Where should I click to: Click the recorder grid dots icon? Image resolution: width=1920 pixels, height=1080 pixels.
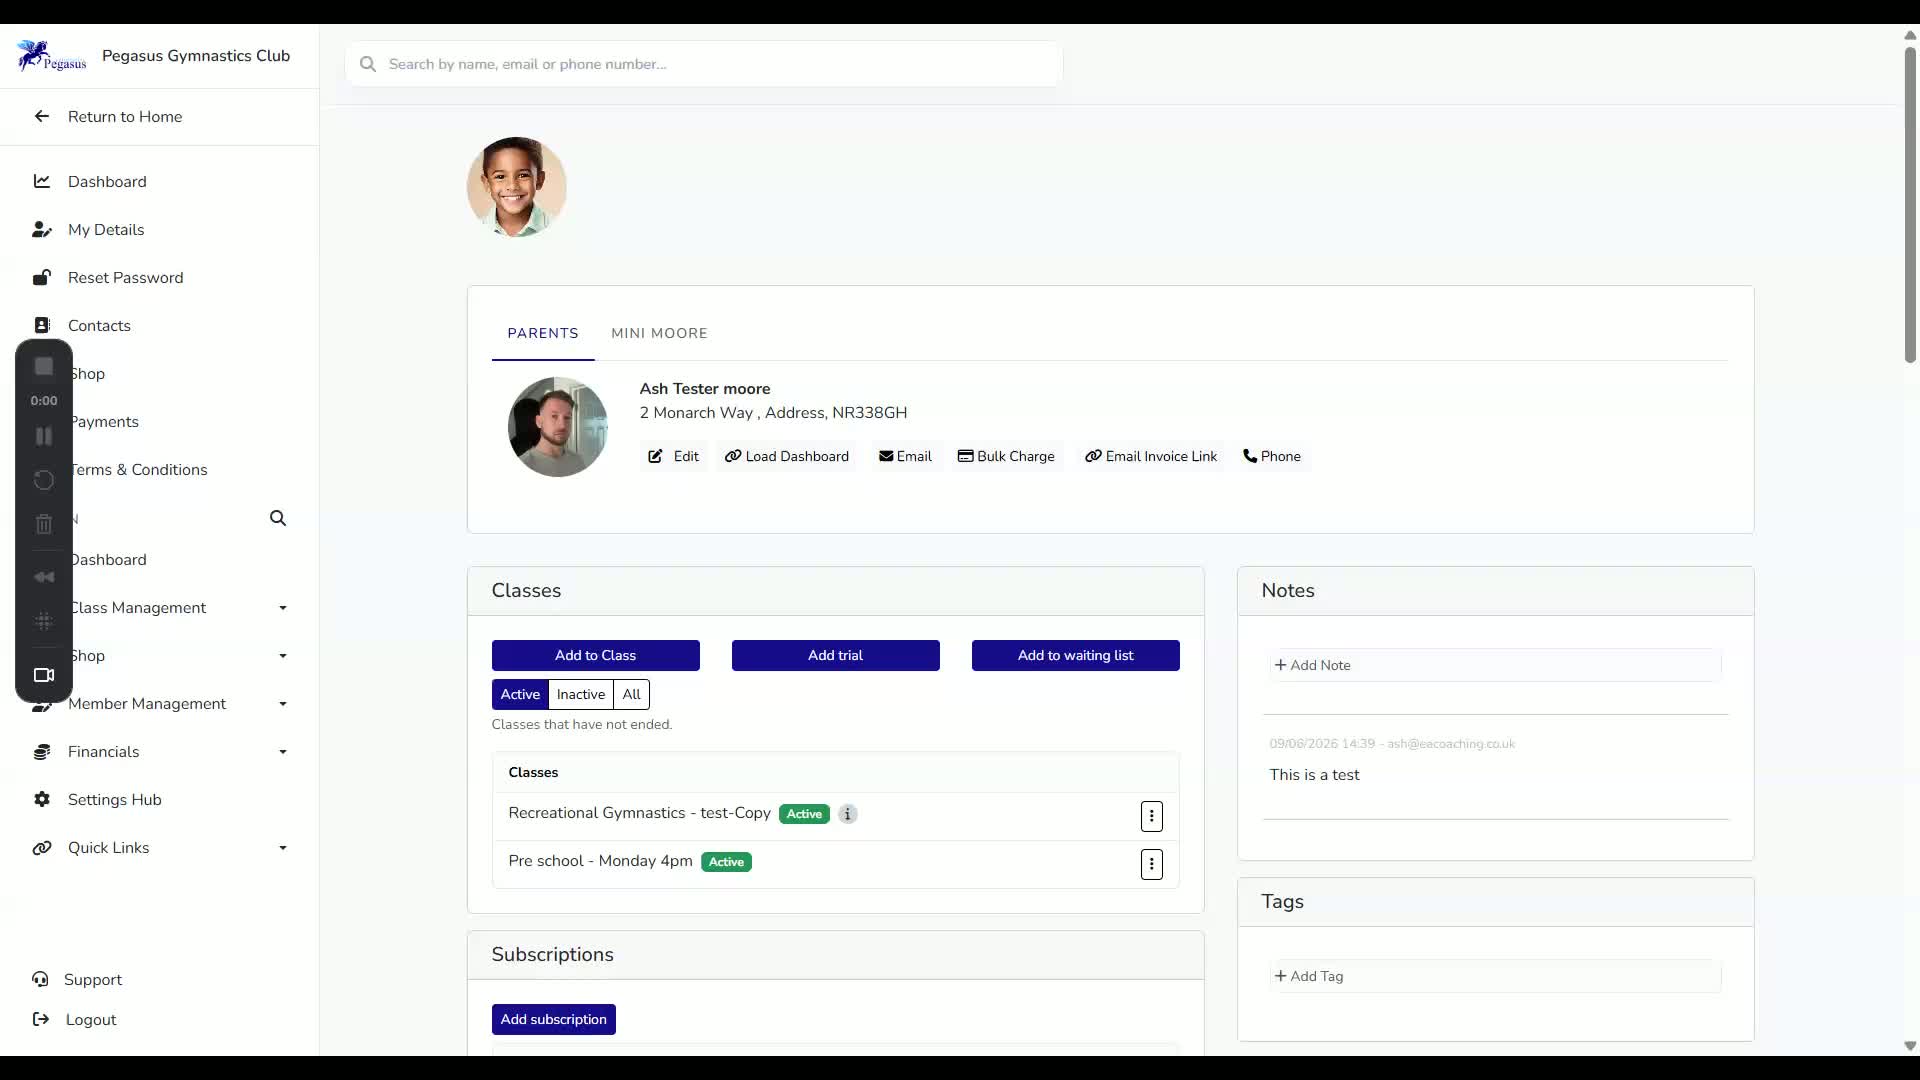44,621
